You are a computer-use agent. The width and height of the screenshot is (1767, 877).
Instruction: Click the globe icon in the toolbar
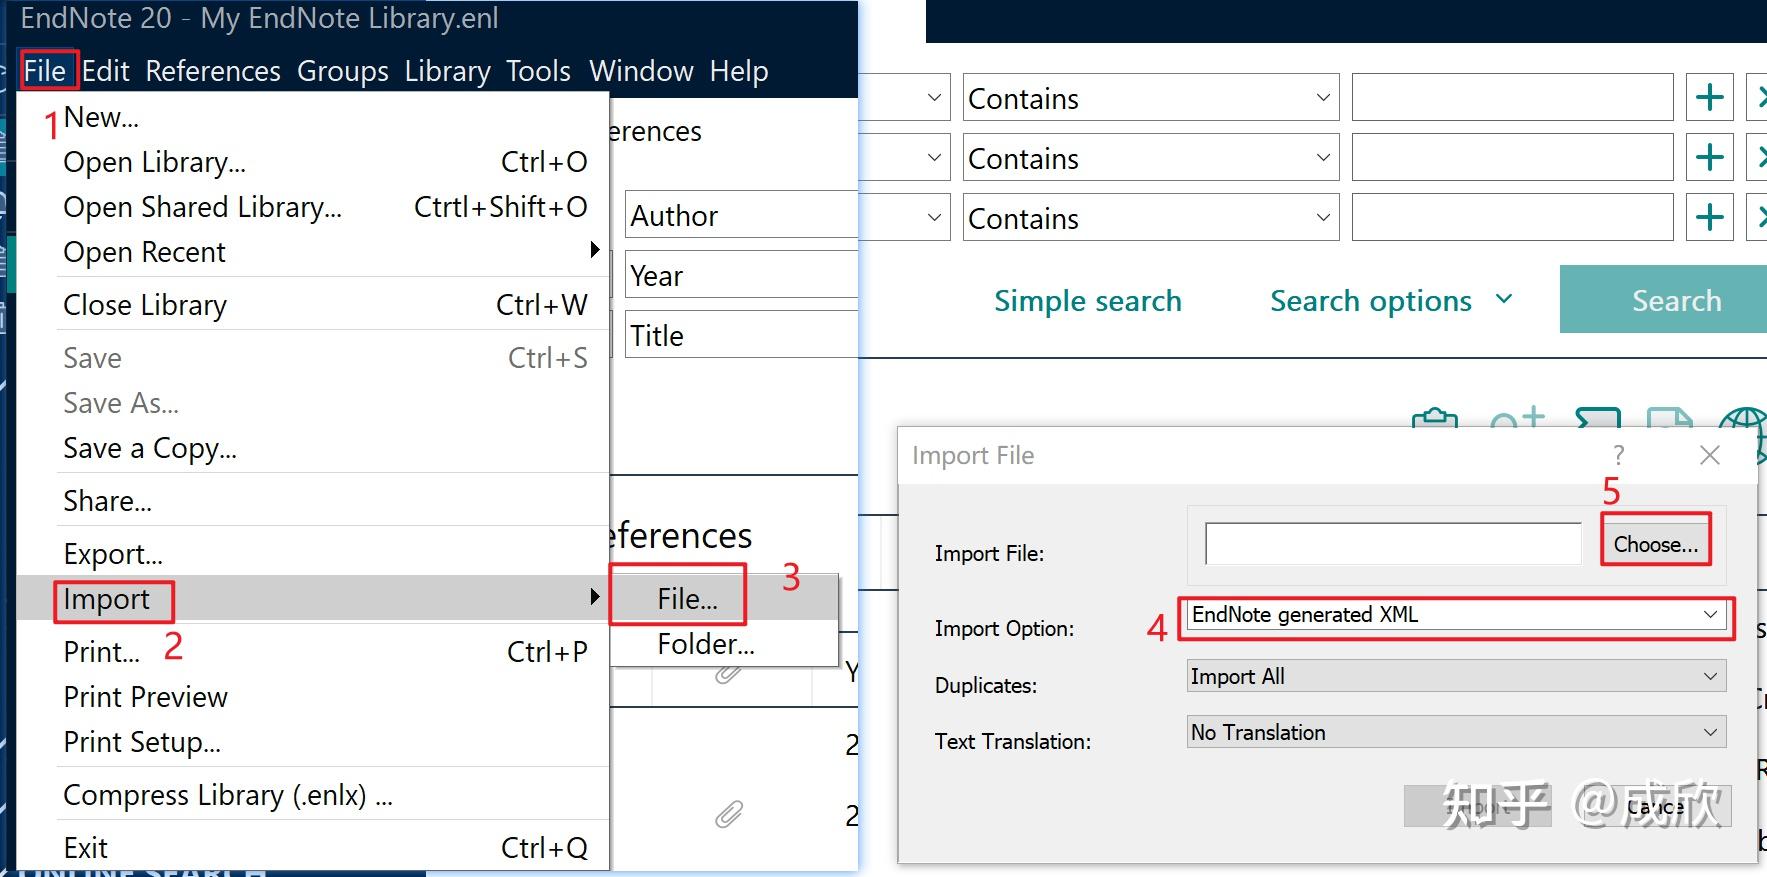1743,424
